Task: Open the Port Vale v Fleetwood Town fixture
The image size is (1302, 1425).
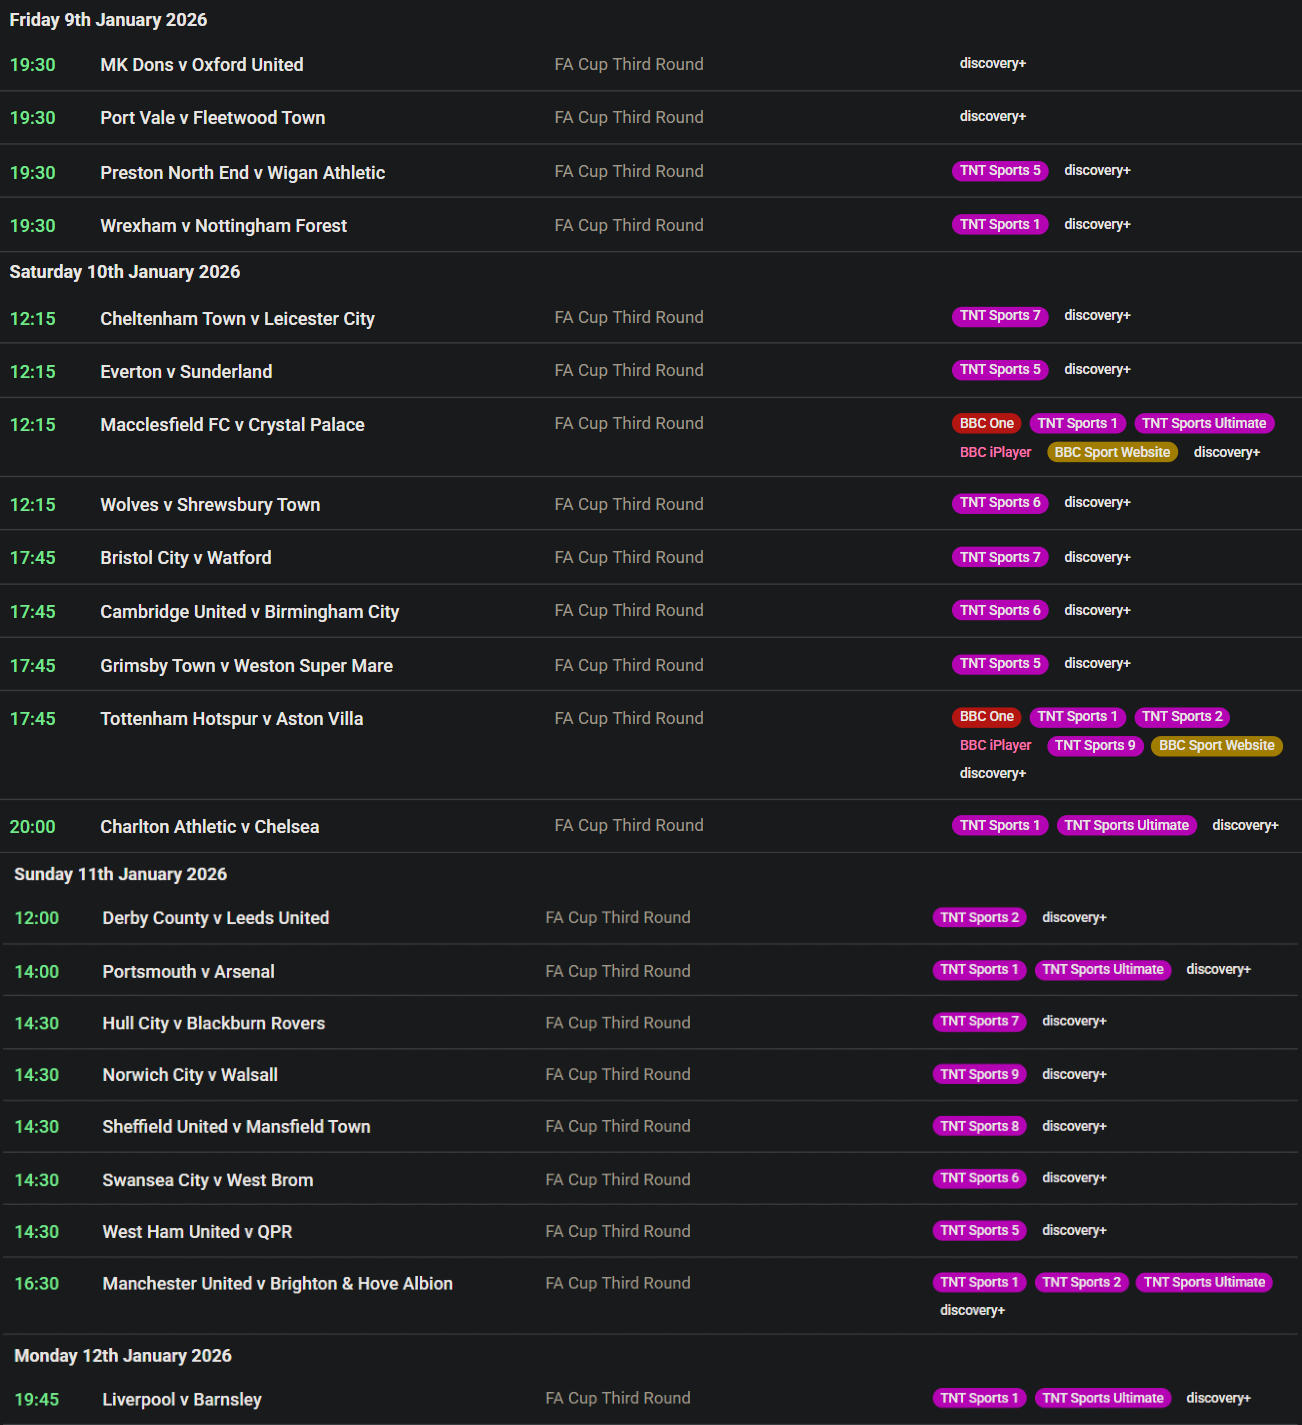Action: tap(213, 118)
